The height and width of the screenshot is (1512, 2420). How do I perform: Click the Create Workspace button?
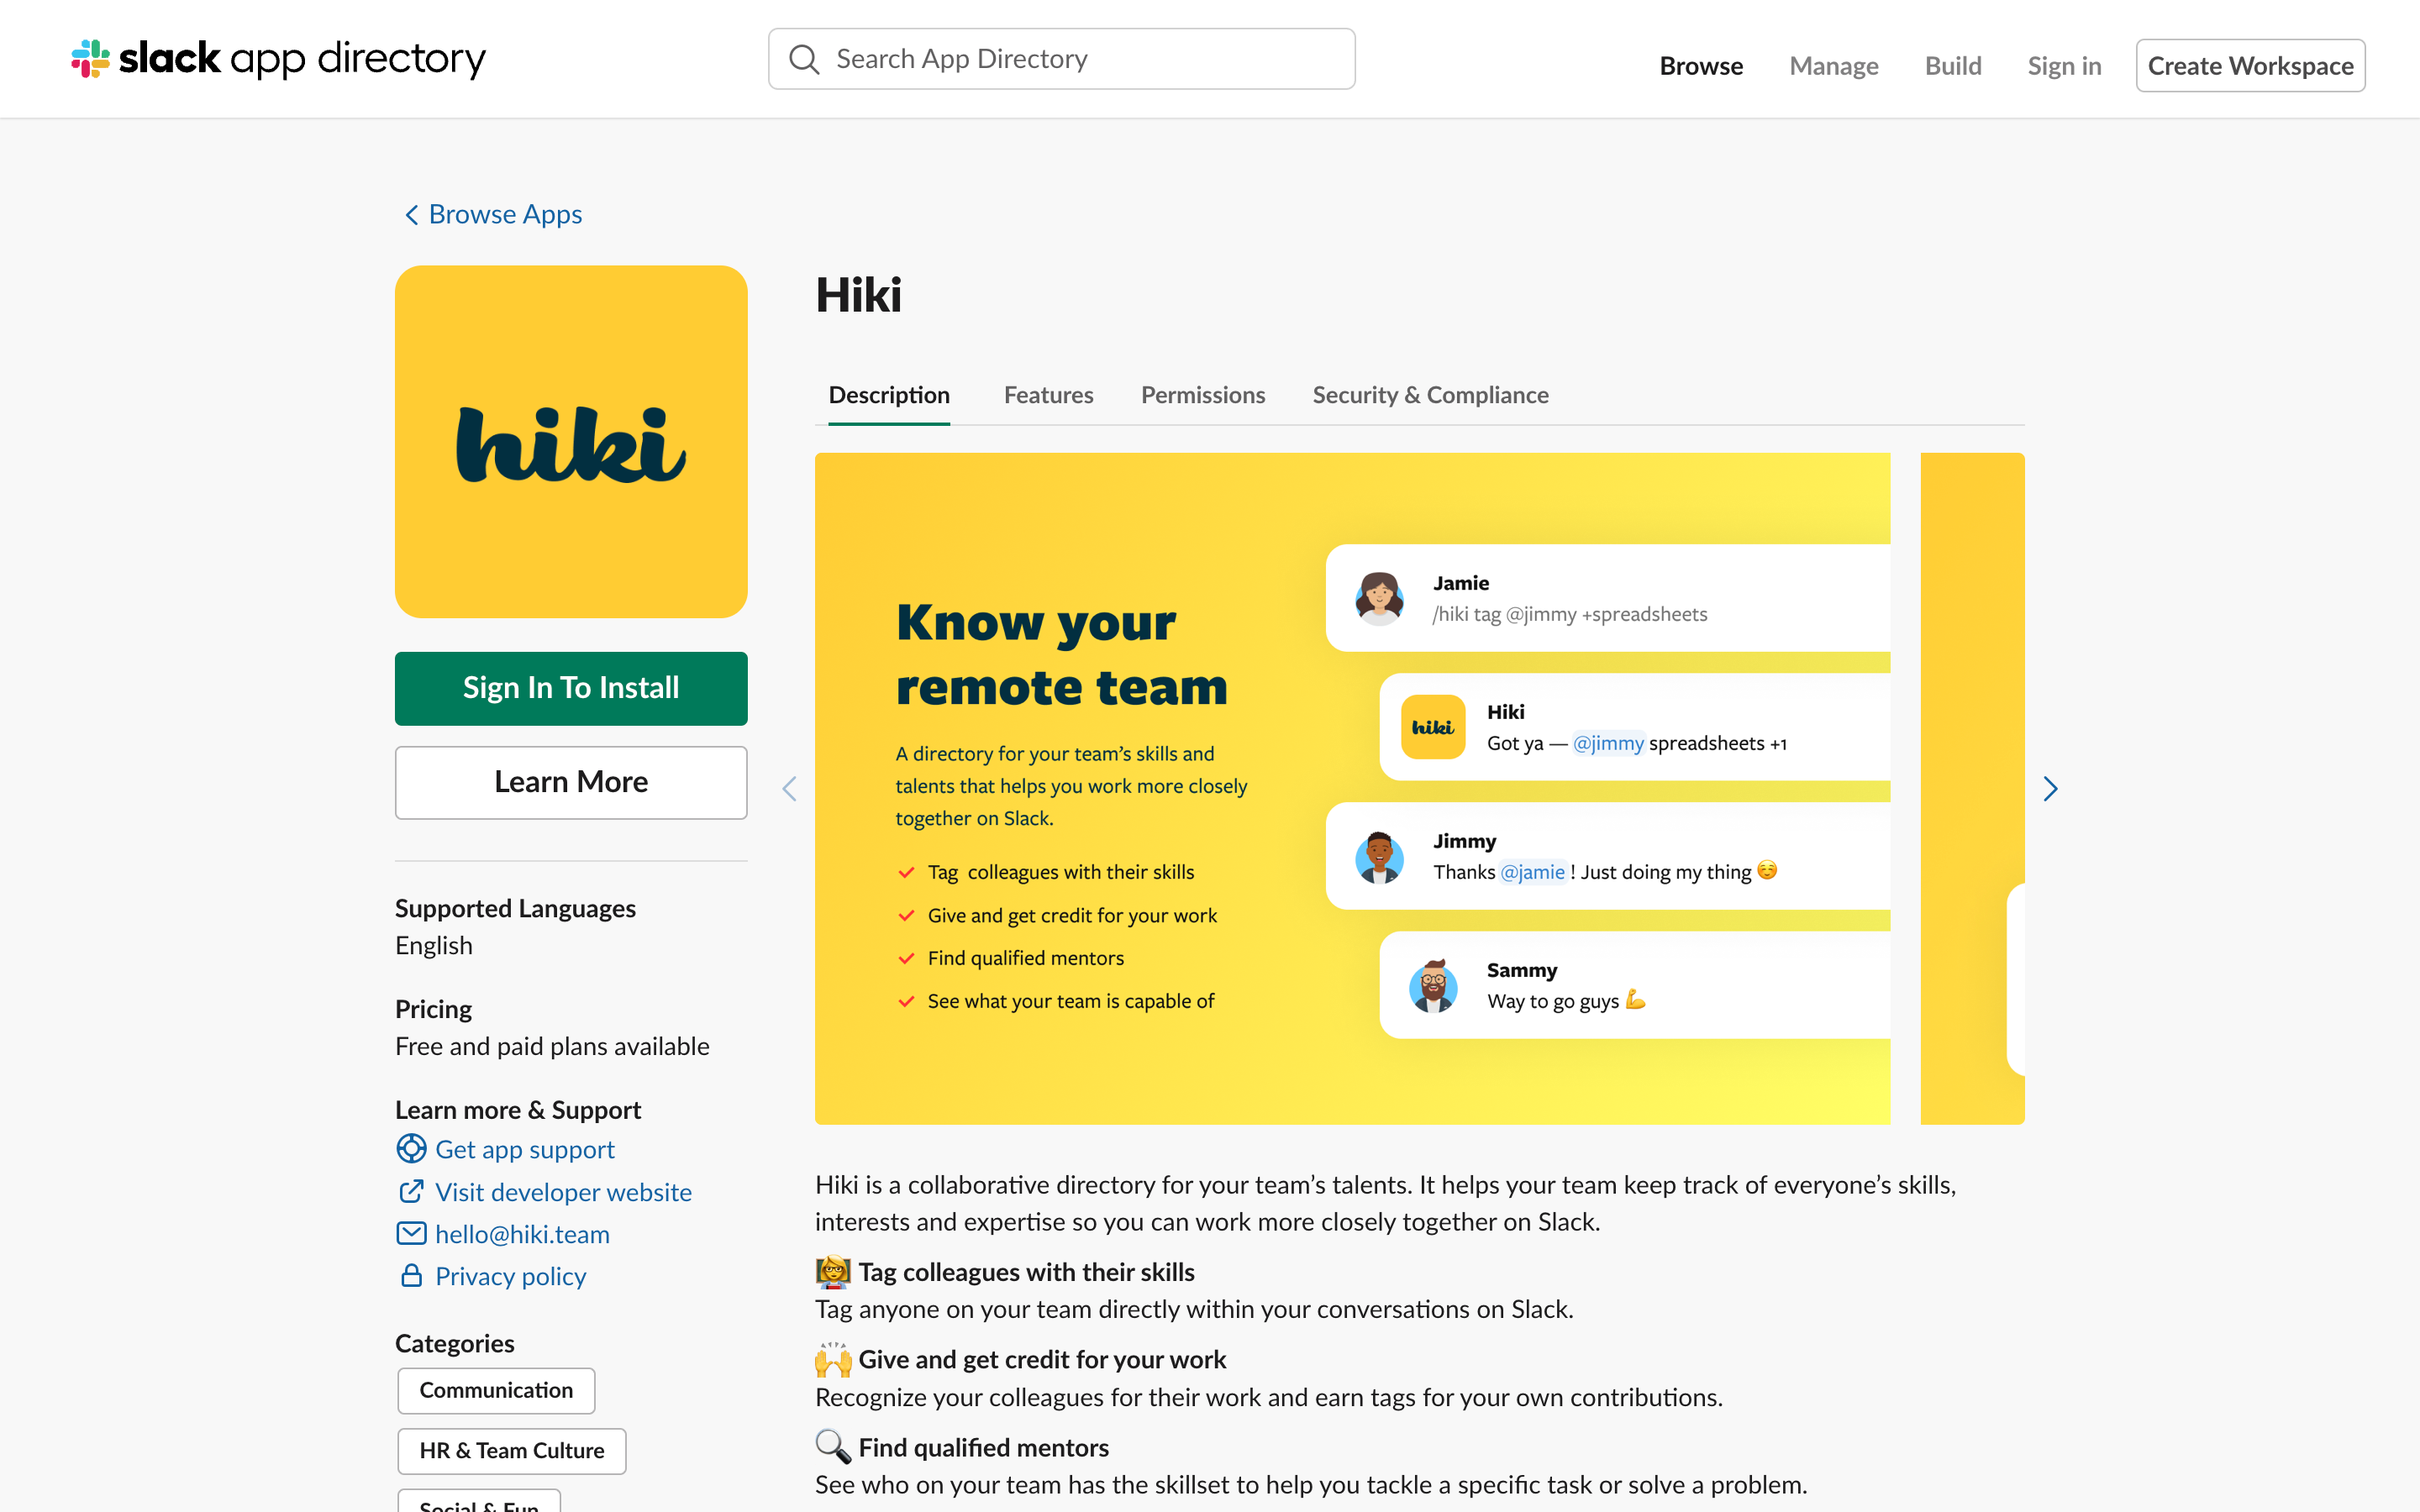coord(2250,66)
